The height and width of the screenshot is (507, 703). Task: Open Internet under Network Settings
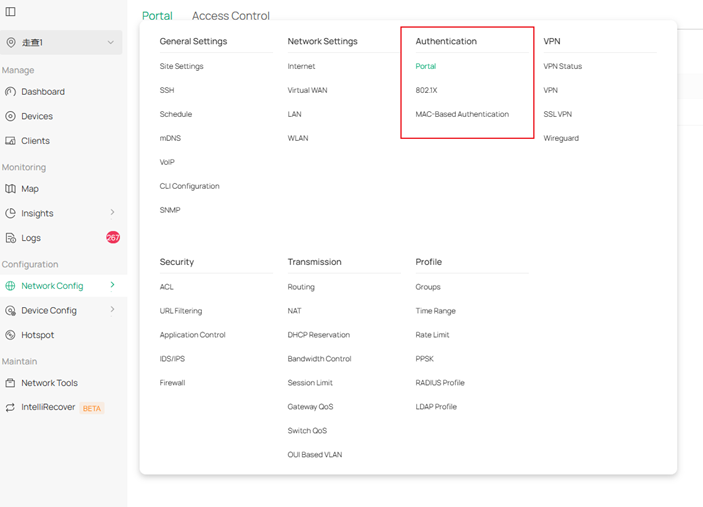point(301,66)
